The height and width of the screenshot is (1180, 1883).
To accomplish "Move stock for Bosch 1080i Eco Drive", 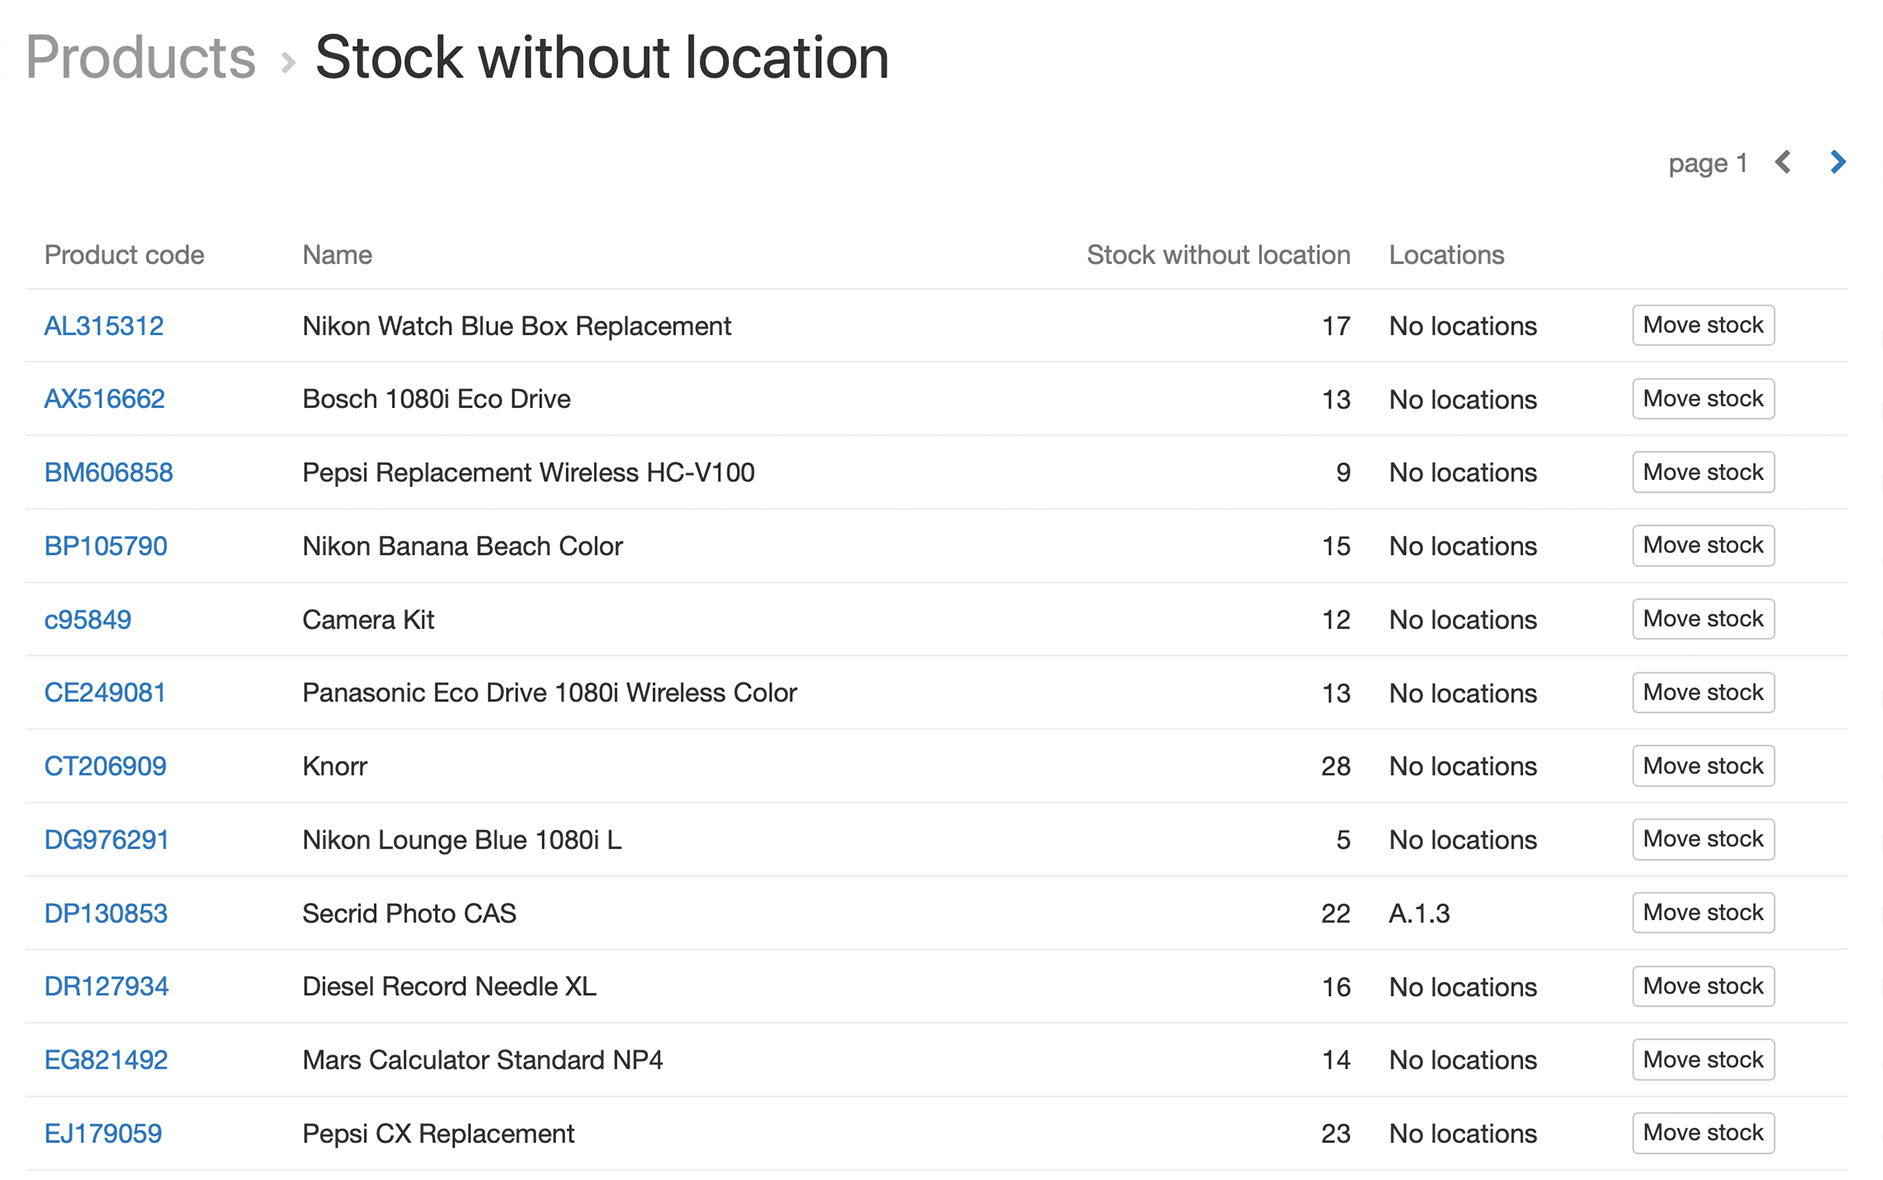I will tap(1703, 399).
